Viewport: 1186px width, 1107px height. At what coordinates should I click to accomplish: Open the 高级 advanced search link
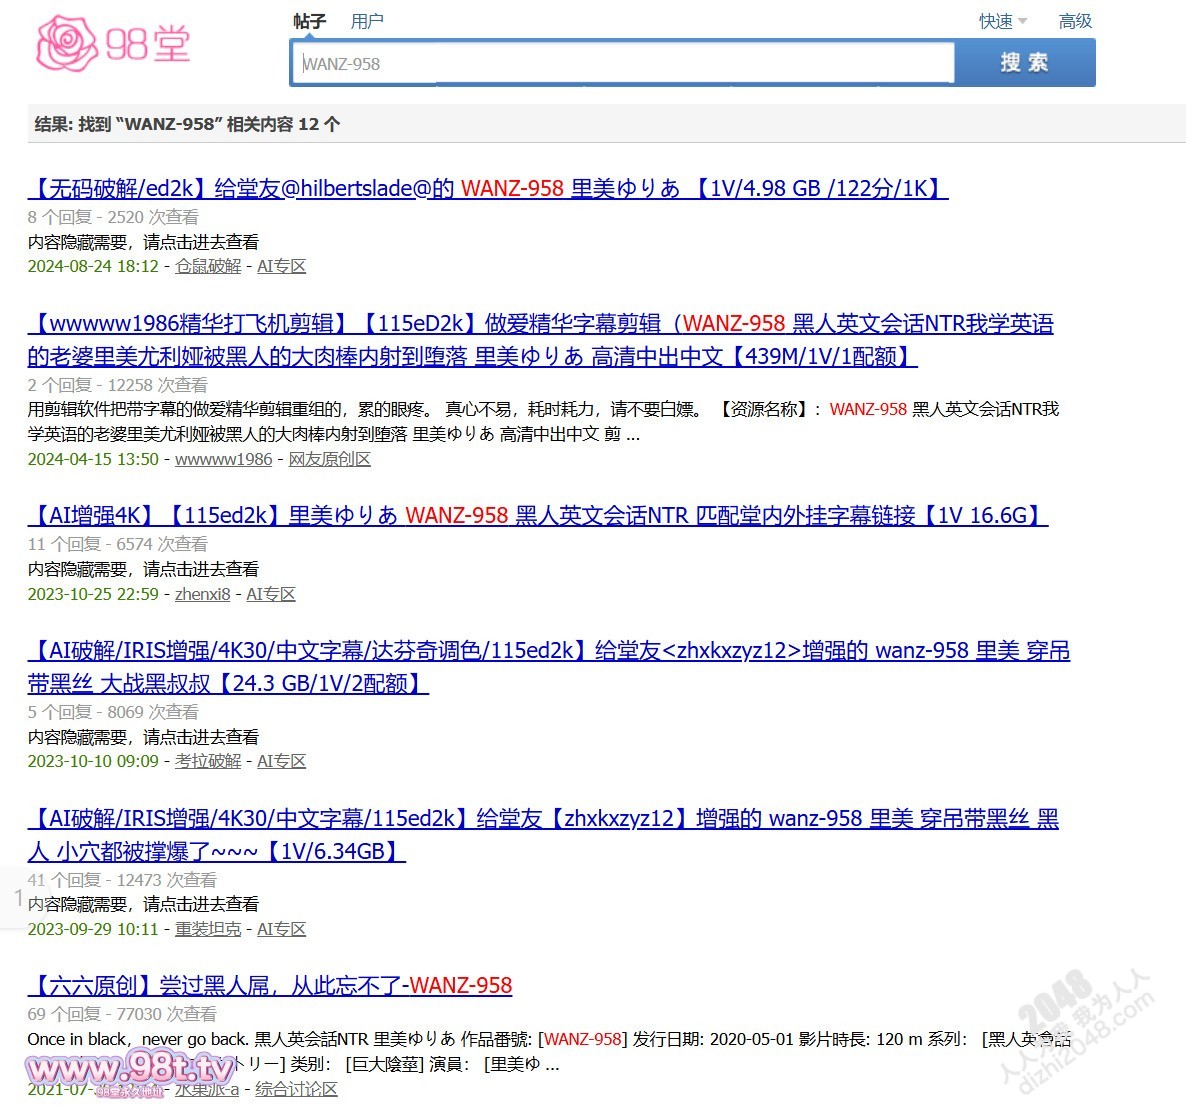(x=1075, y=21)
